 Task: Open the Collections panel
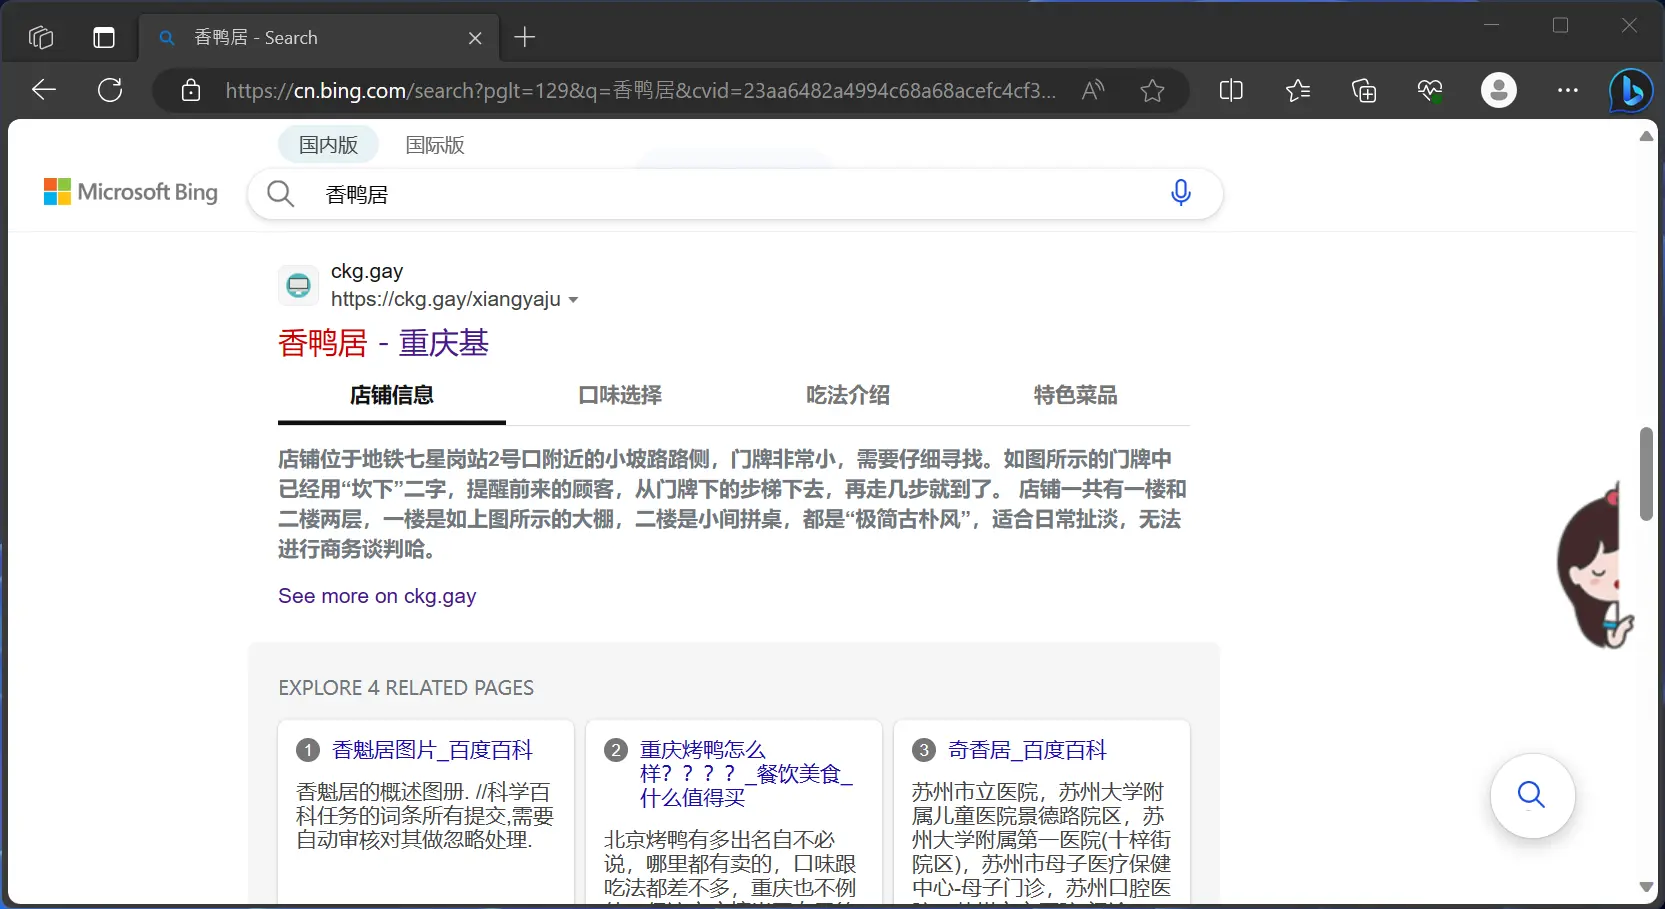click(x=1364, y=90)
